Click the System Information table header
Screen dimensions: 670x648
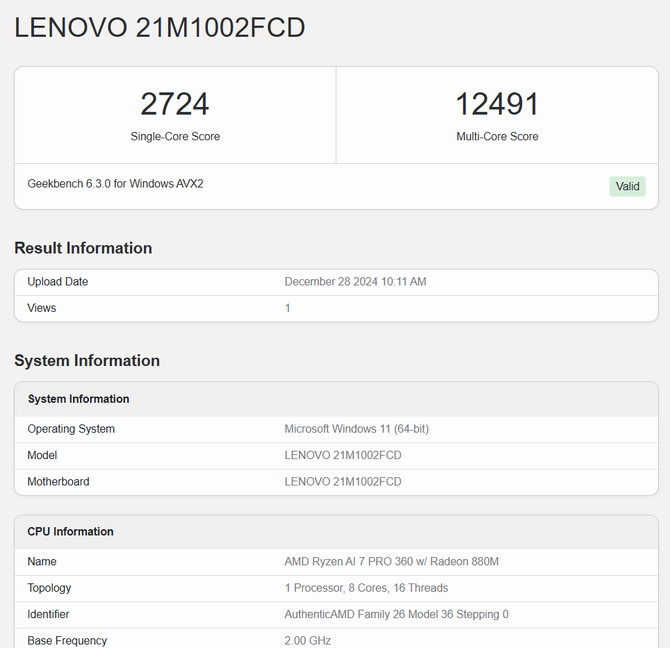pos(336,399)
